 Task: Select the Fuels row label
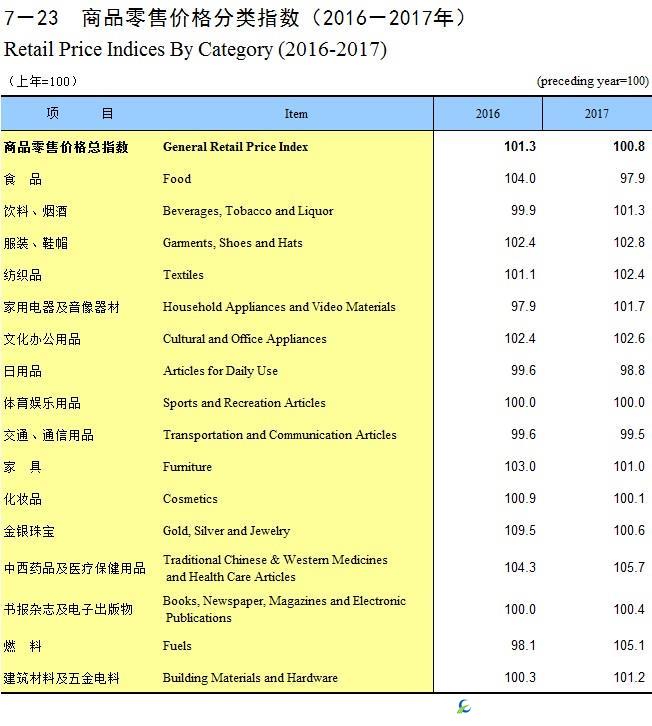coord(177,645)
